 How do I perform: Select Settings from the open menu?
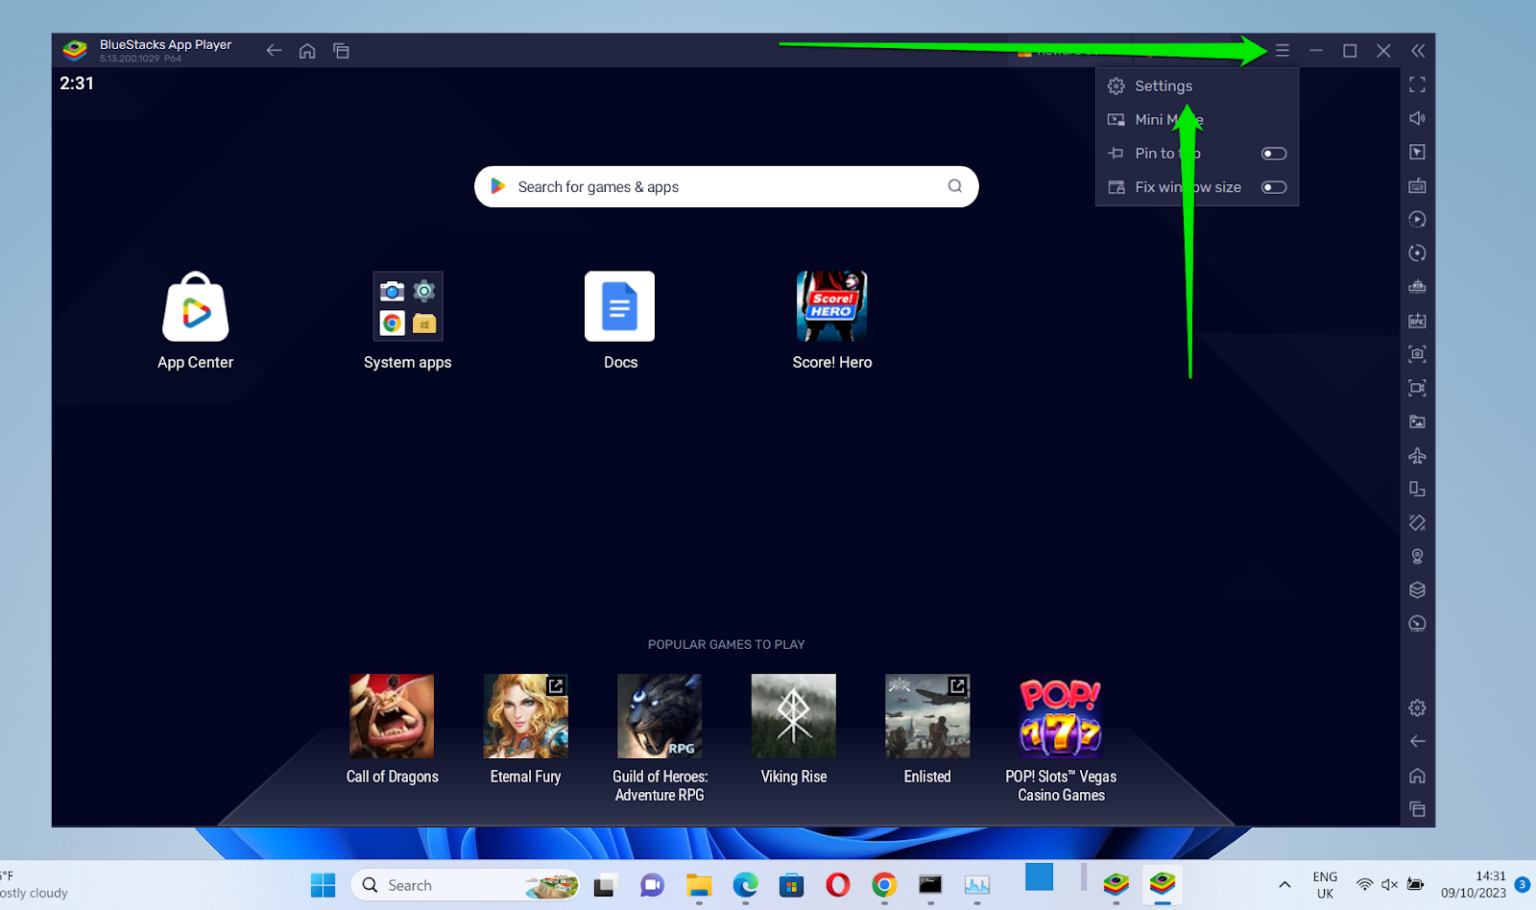tap(1163, 86)
